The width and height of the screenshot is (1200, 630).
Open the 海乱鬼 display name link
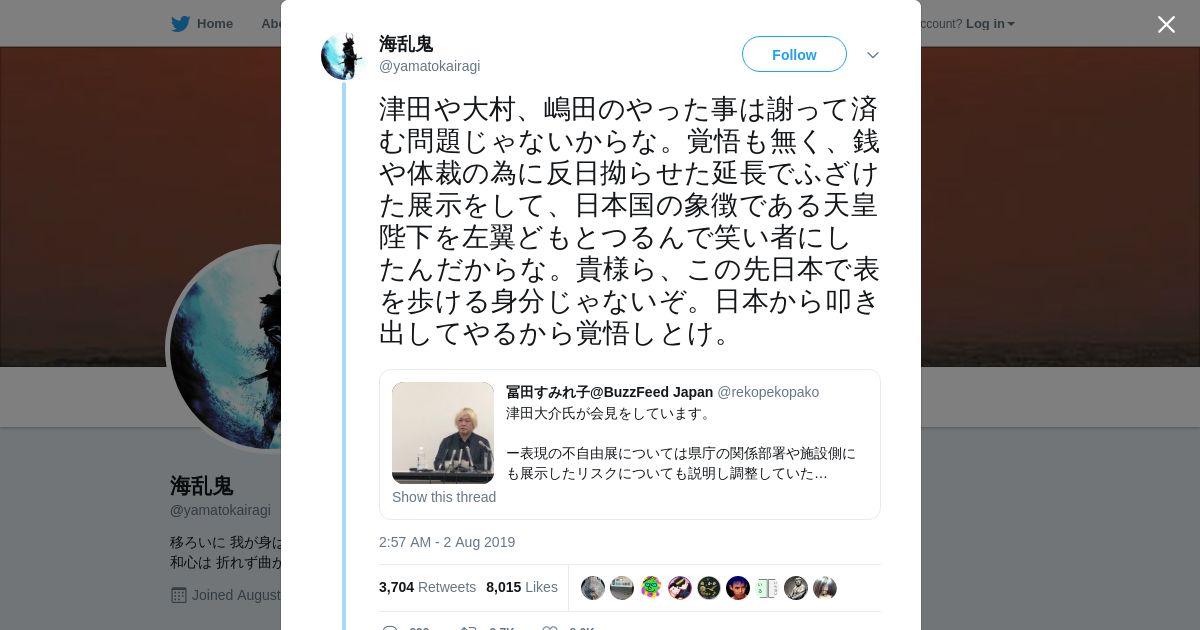(x=406, y=44)
